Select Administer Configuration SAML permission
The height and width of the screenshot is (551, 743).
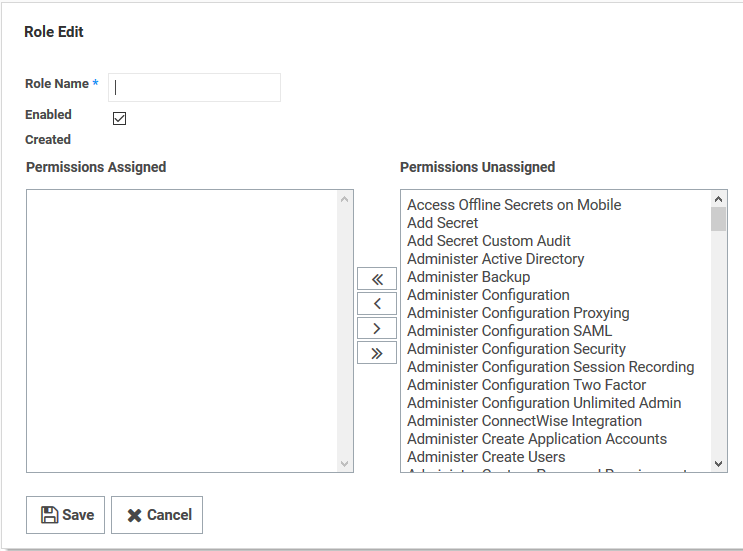coord(509,331)
